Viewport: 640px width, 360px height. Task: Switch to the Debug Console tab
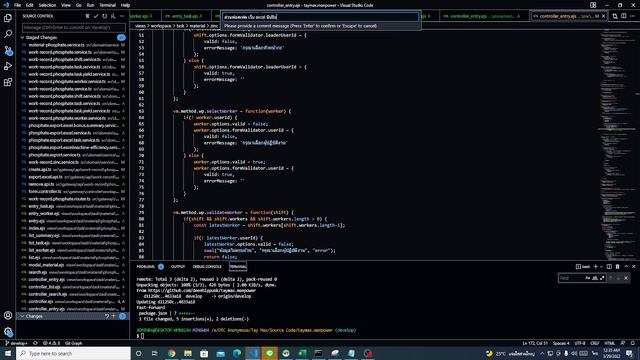pos(207,267)
